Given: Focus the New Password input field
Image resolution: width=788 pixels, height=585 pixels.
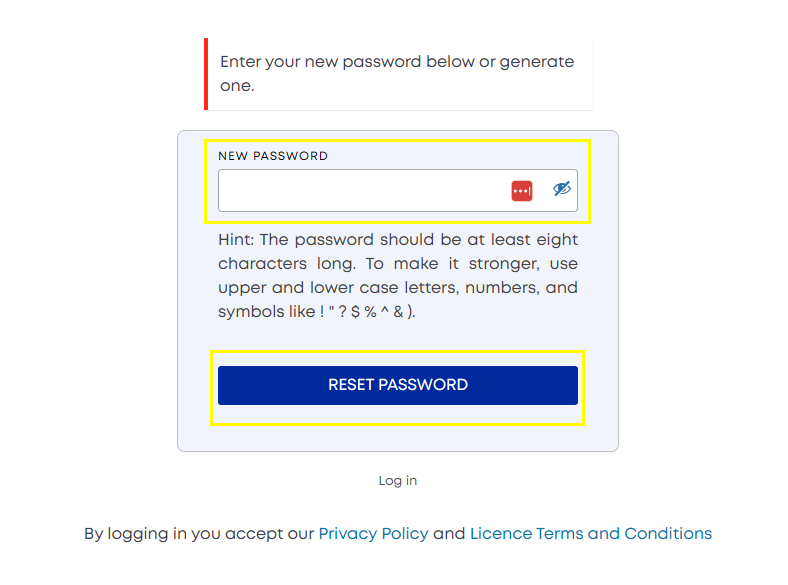Looking at the screenshot, I should coord(398,190).
